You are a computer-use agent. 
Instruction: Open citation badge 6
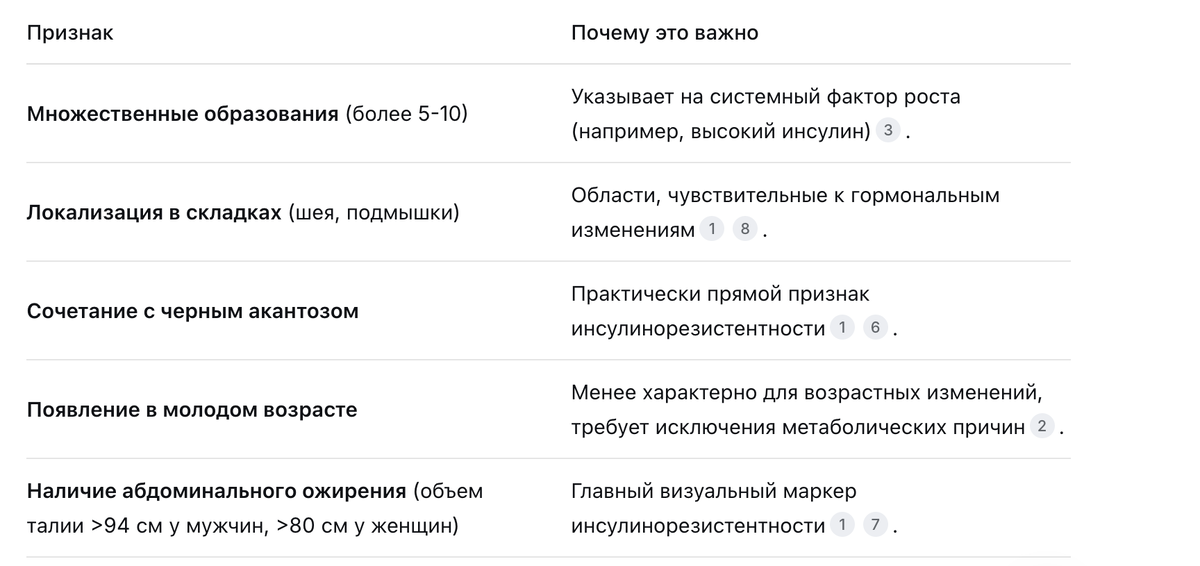pyautogui.click(x=875, y=328)
